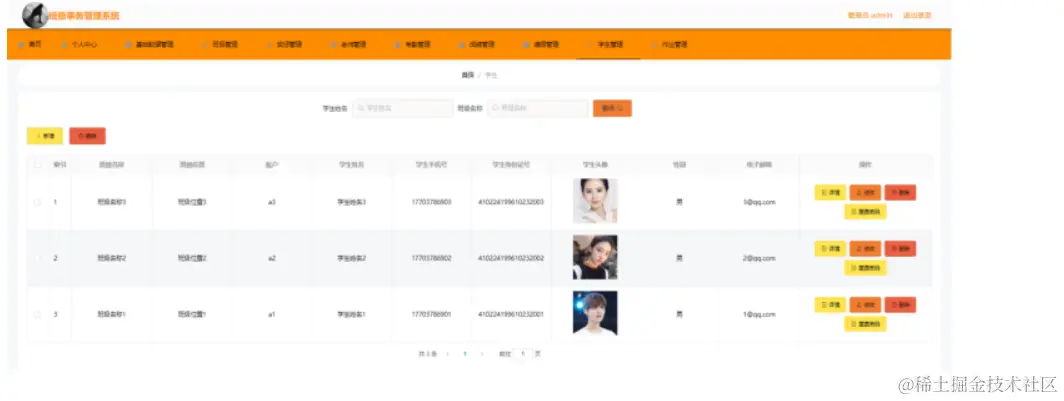Open the student photo in the a2 row
Viewport: 1064px width, 401px height.
(x=595, y=257)
